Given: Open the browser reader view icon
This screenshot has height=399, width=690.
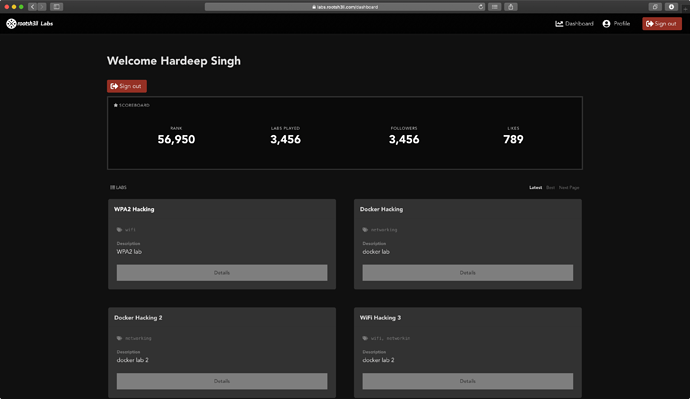Looking at the screenshot, I should click(x=495, y=7).
